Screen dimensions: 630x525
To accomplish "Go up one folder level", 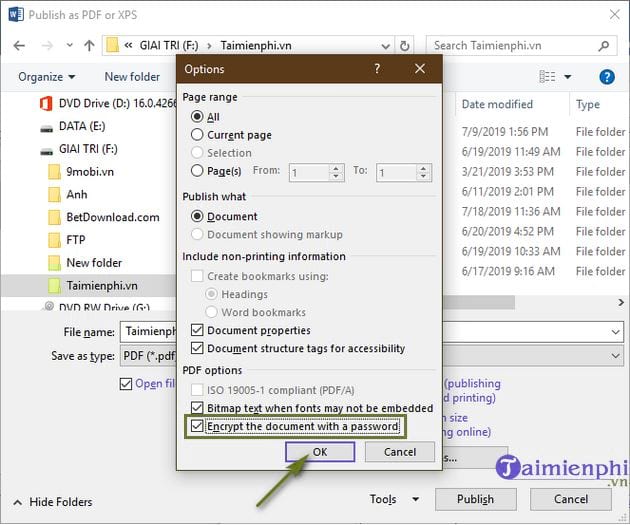I will coord(89,45).
